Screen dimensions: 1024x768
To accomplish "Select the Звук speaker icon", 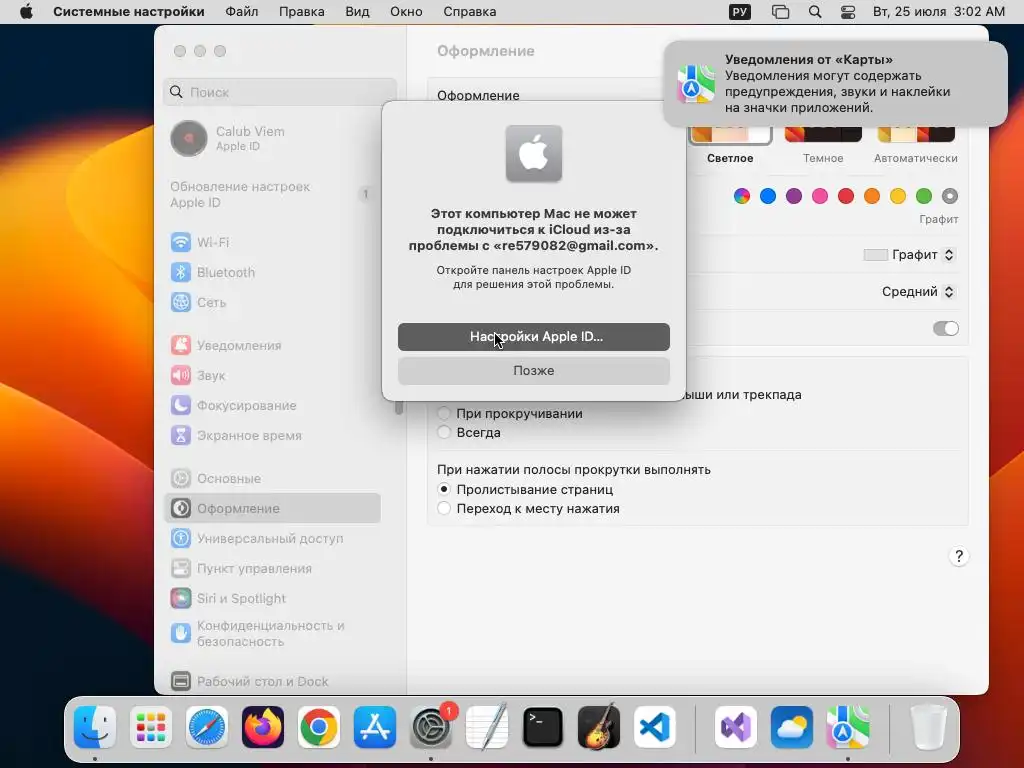I will click(x=181, y=376).
